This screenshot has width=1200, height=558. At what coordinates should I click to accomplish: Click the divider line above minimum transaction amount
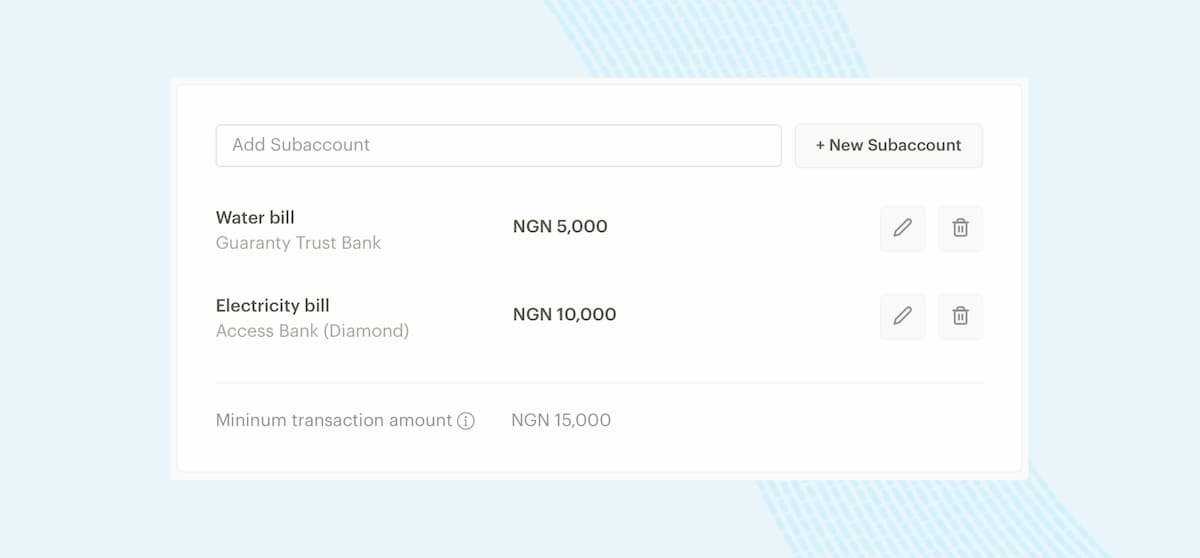pyautogui.click(x=600, y=382)
